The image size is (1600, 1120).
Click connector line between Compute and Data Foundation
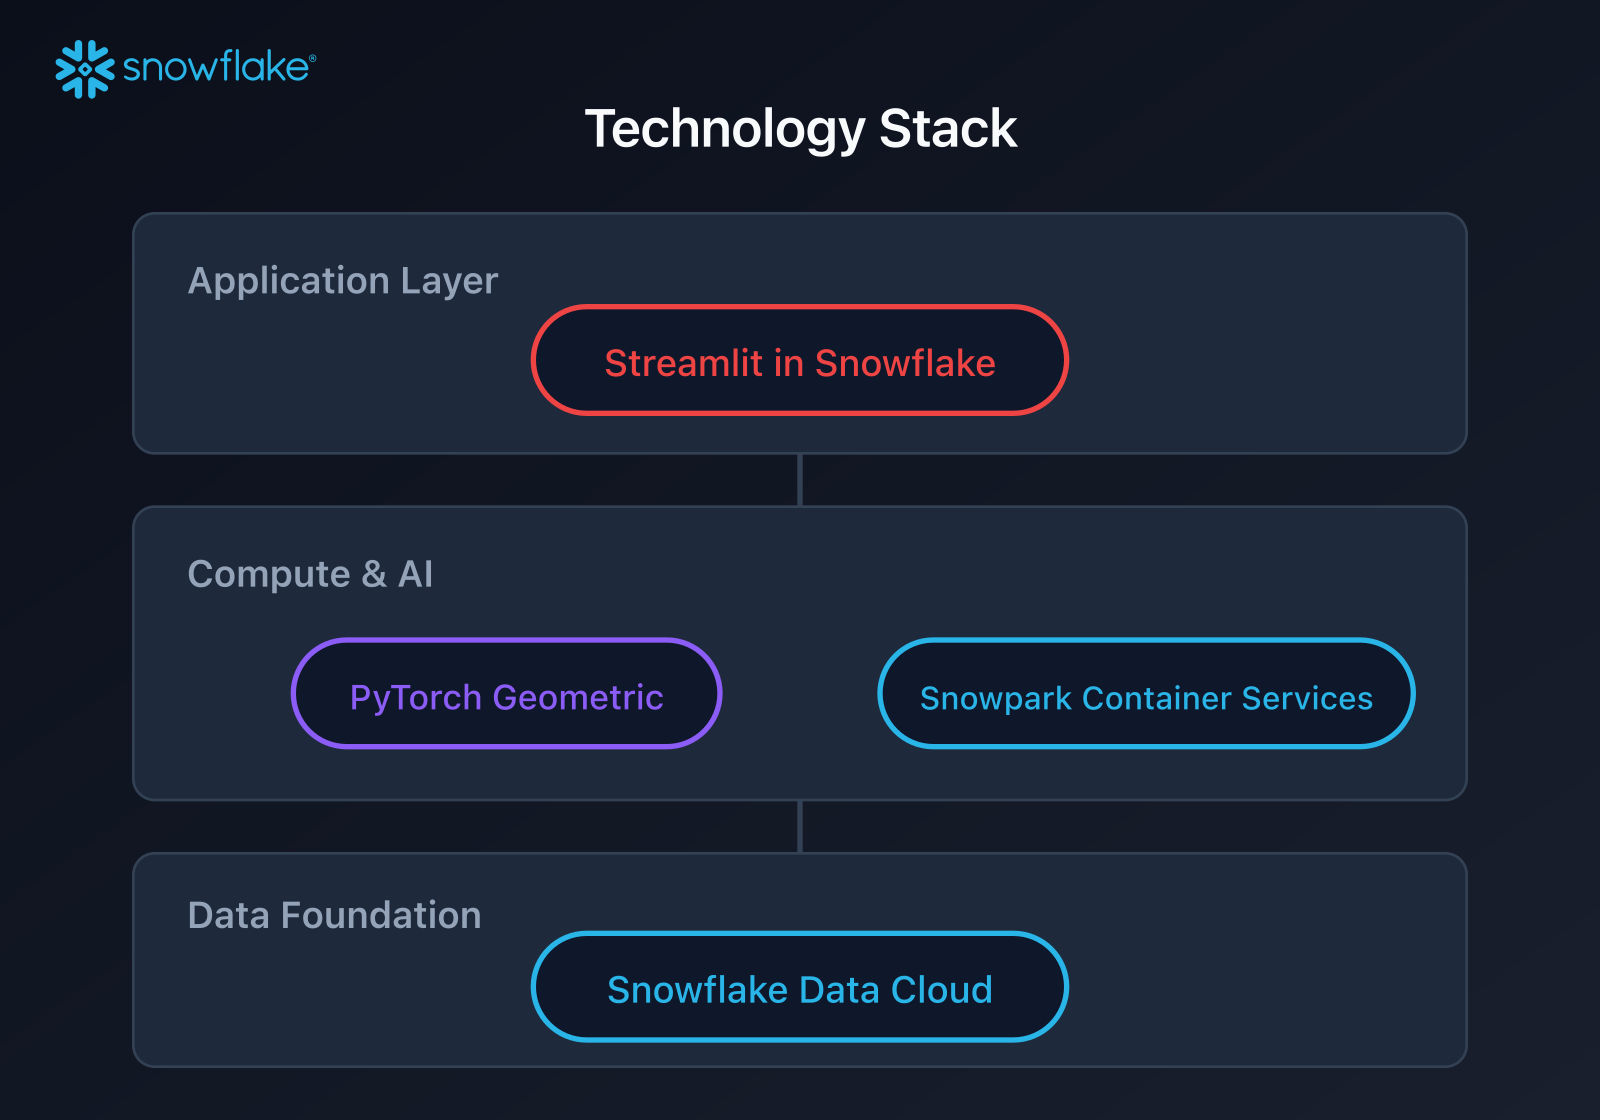800,826
